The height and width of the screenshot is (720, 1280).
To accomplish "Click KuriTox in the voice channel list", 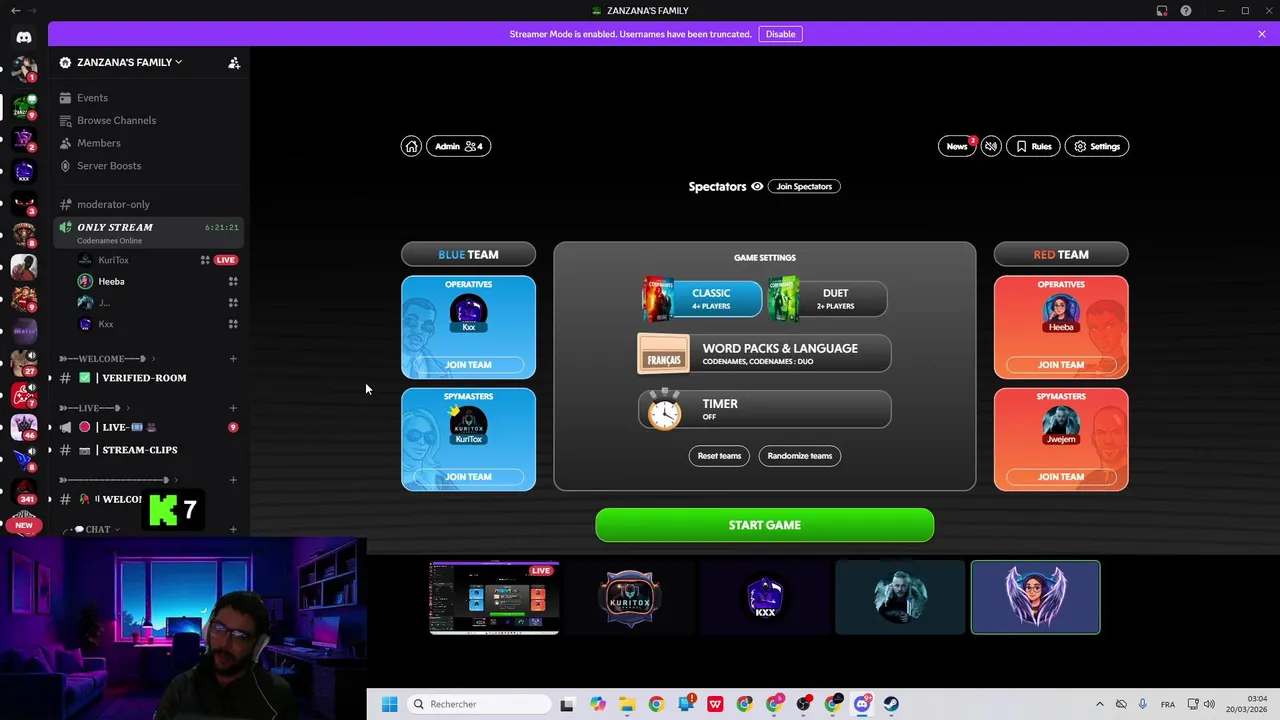I will pos(113,260).
